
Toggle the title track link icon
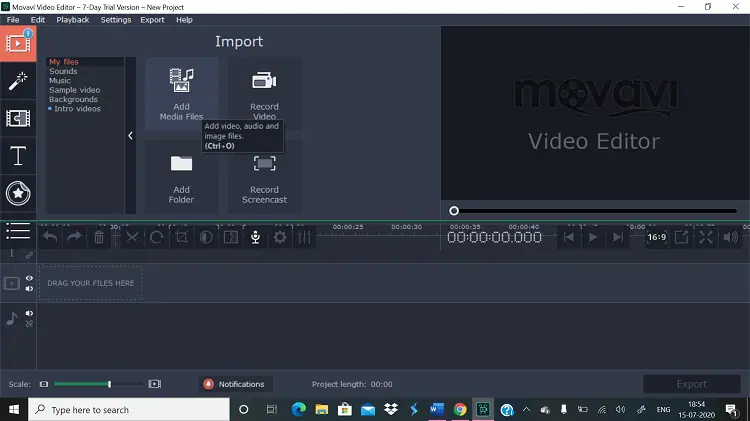tap(29, 255)
